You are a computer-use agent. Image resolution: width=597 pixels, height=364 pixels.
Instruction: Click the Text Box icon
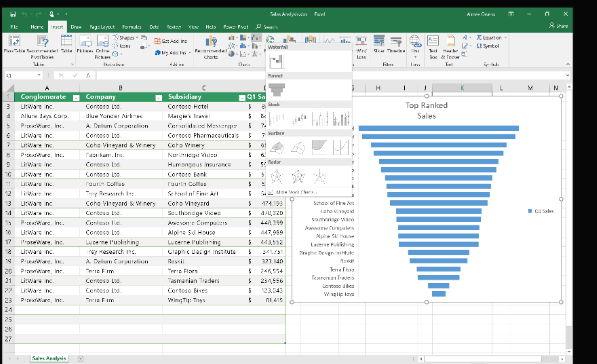click(x=433, y=47)
